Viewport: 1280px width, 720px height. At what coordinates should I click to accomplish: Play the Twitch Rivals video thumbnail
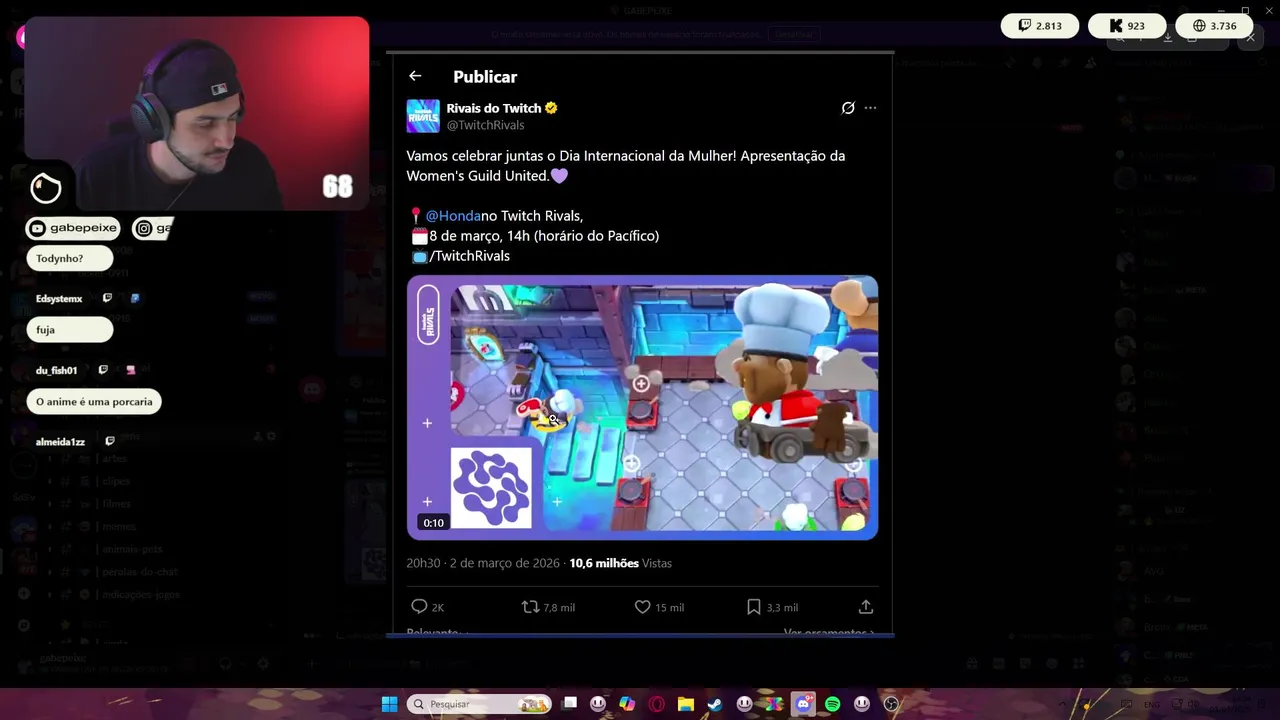point(642,408)
